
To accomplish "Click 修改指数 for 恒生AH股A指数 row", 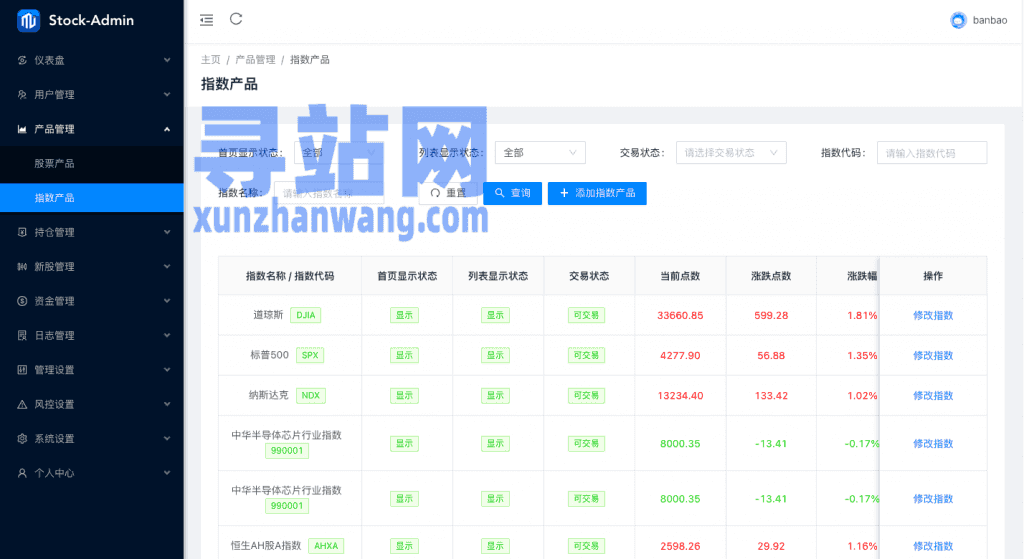I will (933, 546).
